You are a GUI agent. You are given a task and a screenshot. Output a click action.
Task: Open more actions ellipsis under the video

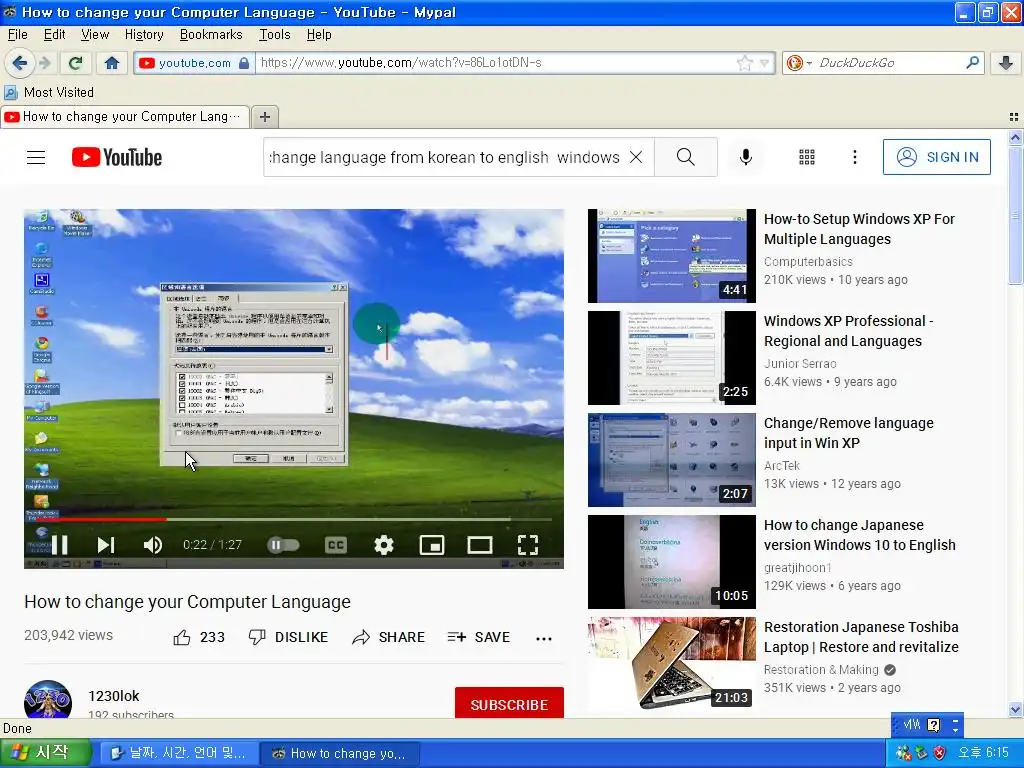click(x=544, y=639)
